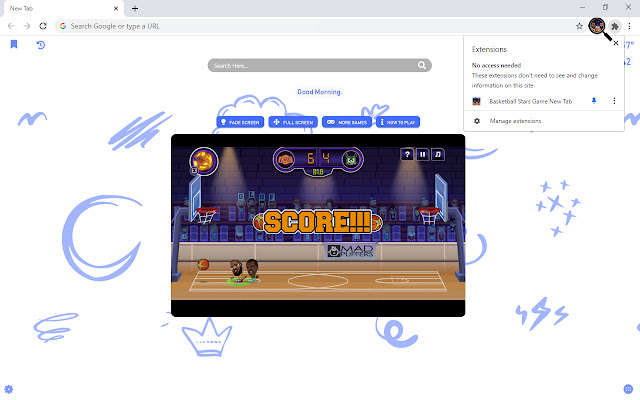Click the Extensions popup heading
Viewport: 640px width, 400px height.
(x=489, y=49)
